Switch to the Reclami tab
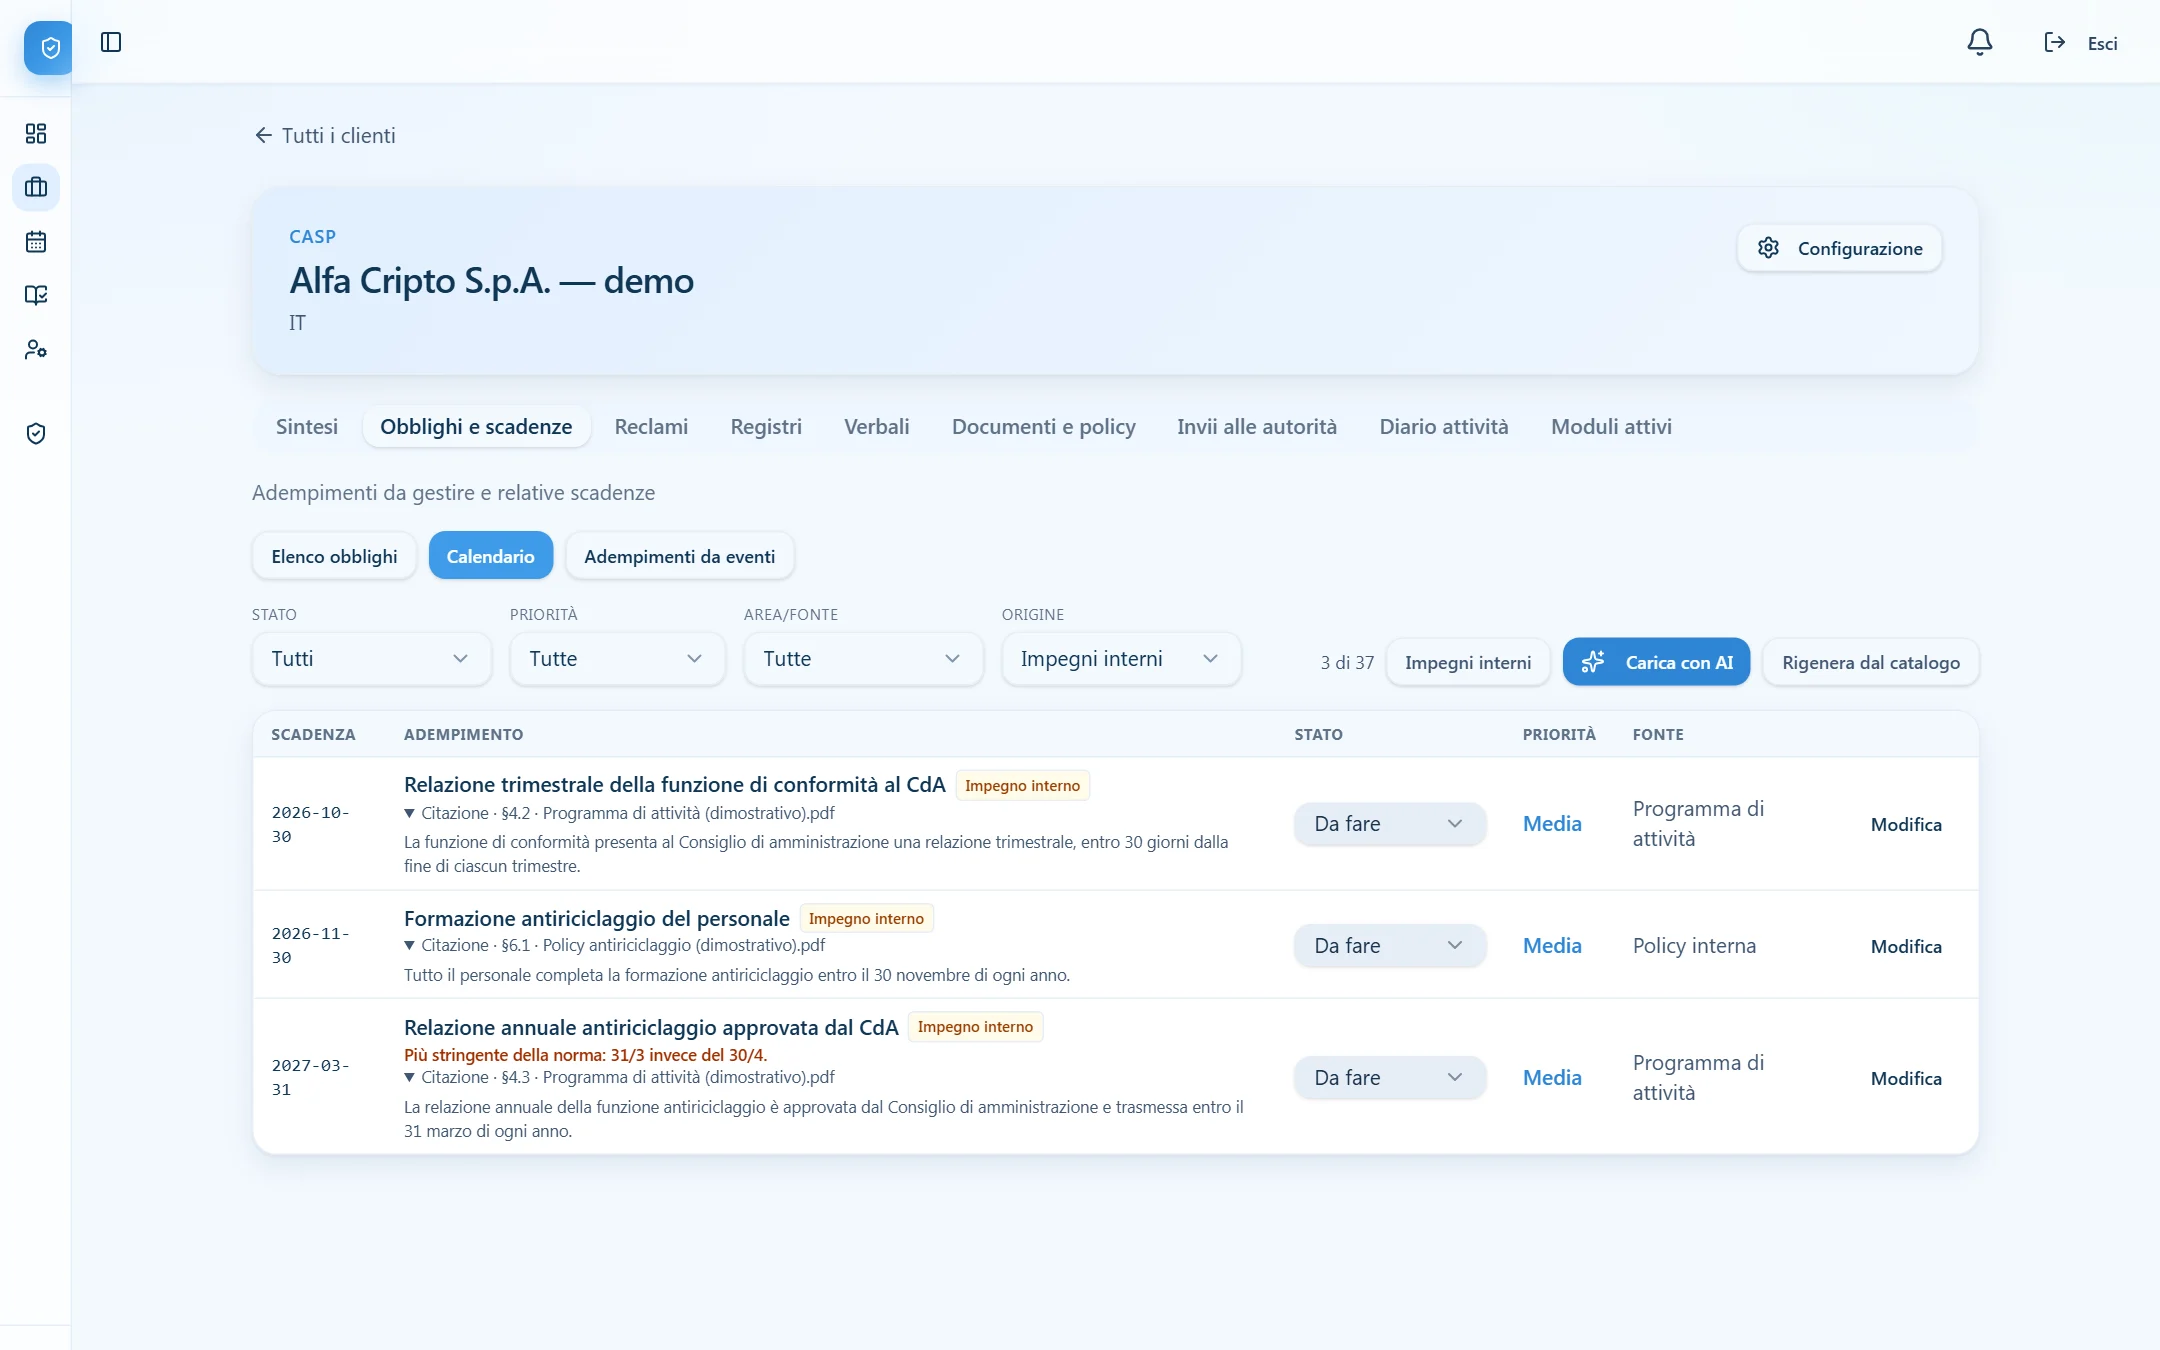This screenshot has height=1350, width=2160. point(651,426)
